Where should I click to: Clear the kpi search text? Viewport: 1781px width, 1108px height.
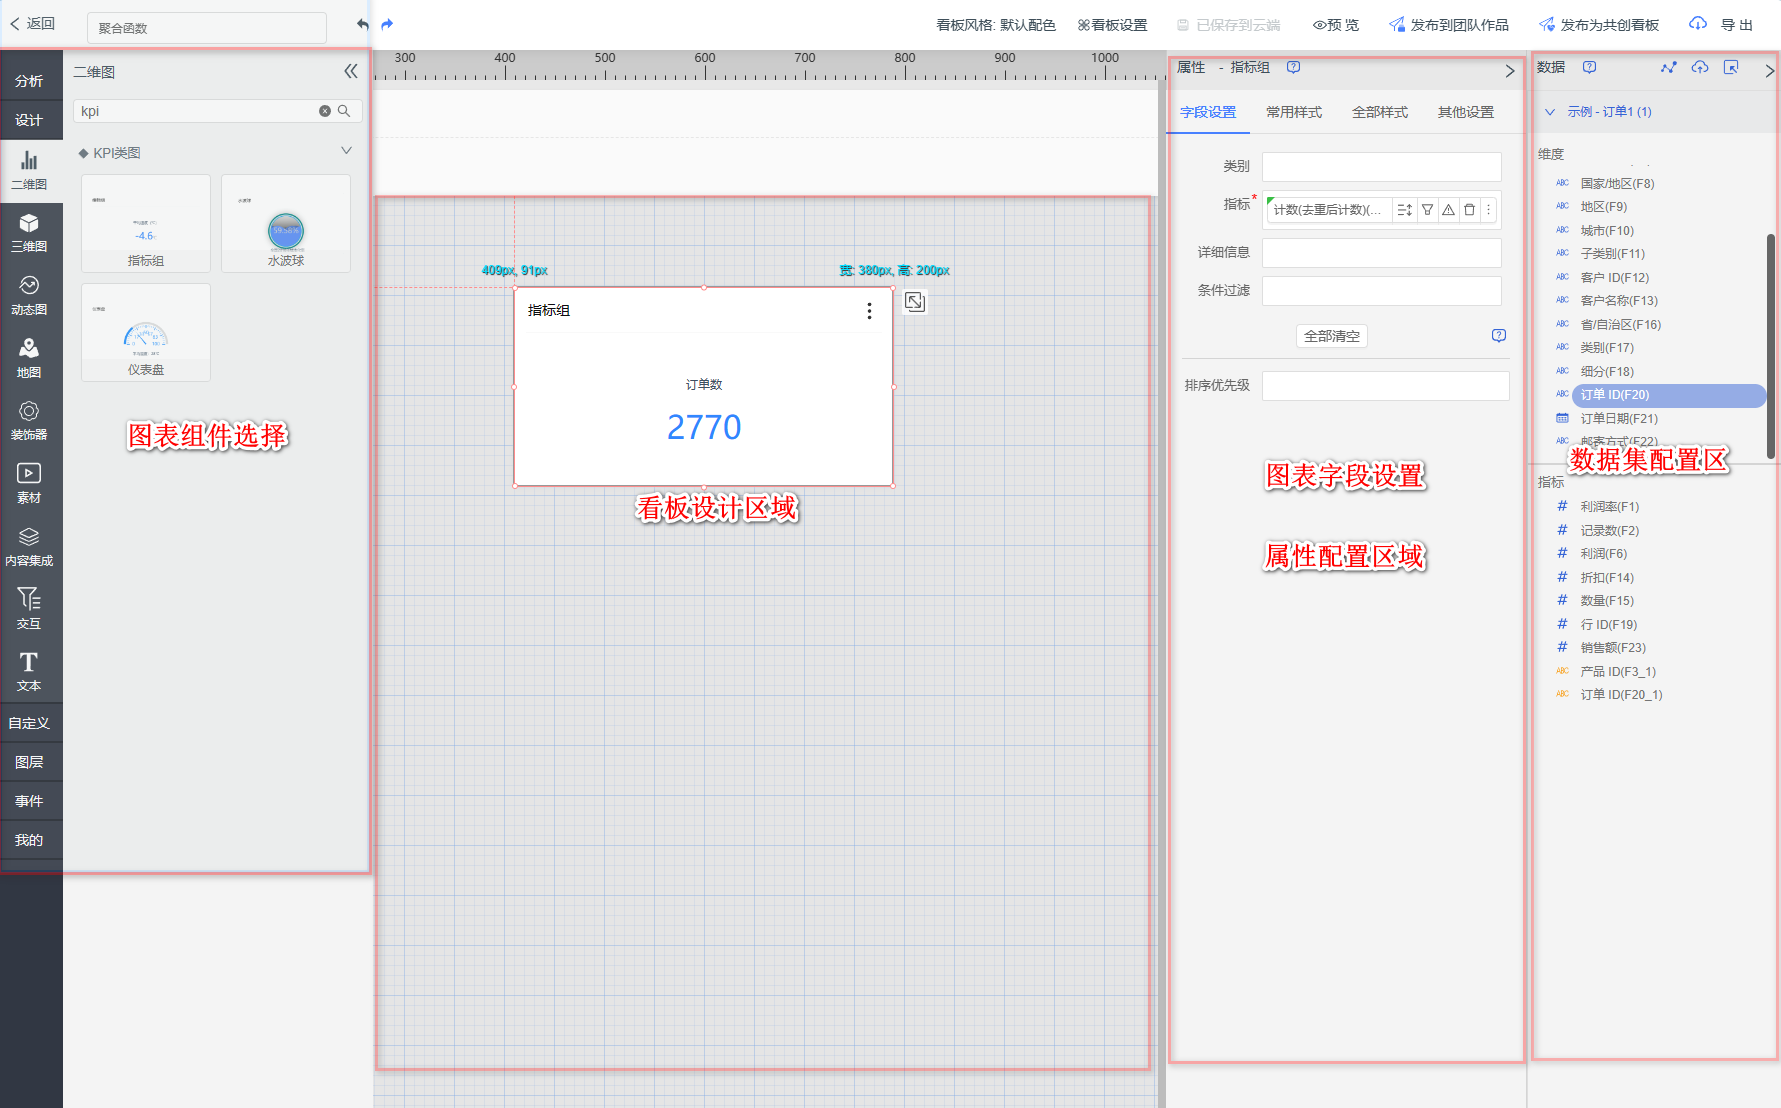325,111
